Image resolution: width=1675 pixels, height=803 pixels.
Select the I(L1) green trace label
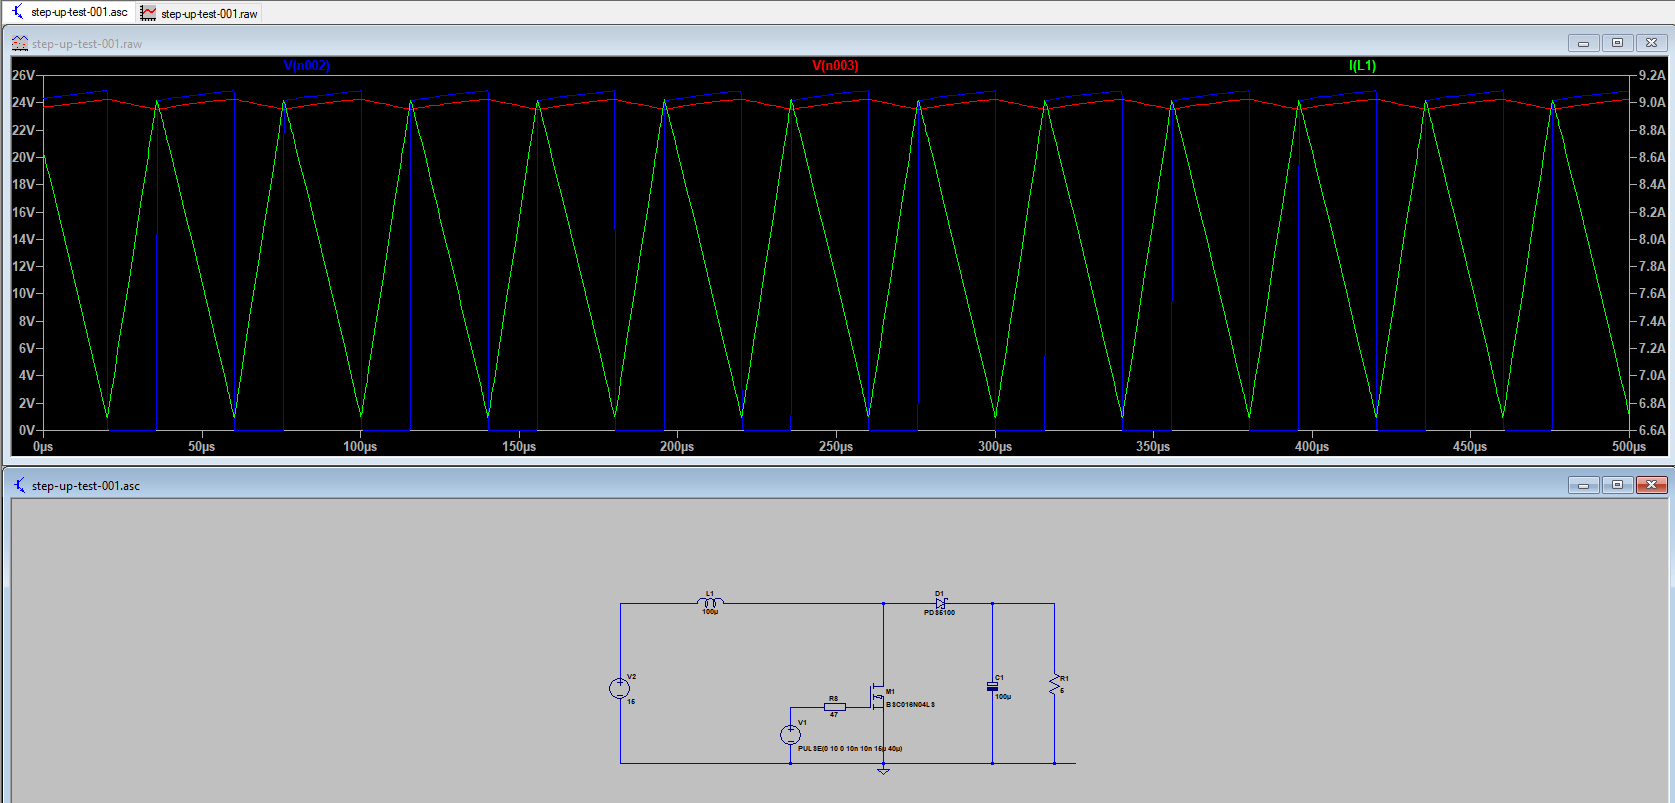tap(1362, 65)
